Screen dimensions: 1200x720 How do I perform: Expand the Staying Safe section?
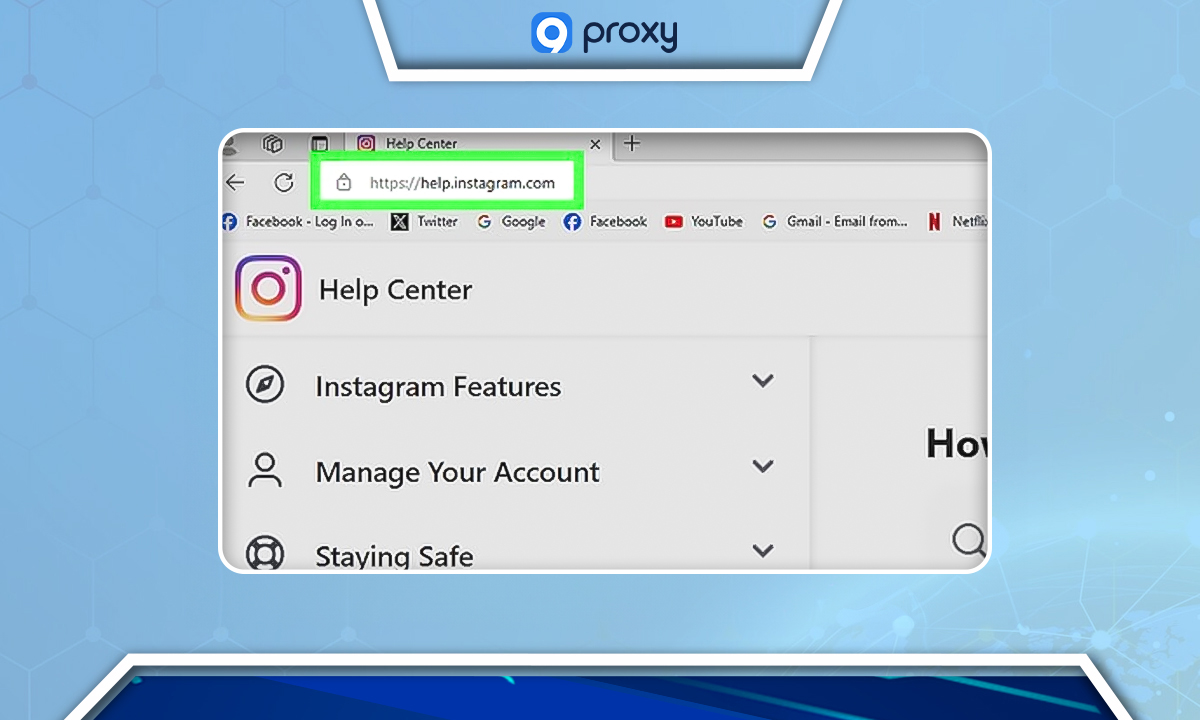pyautogui.click(x=763, y=550)
